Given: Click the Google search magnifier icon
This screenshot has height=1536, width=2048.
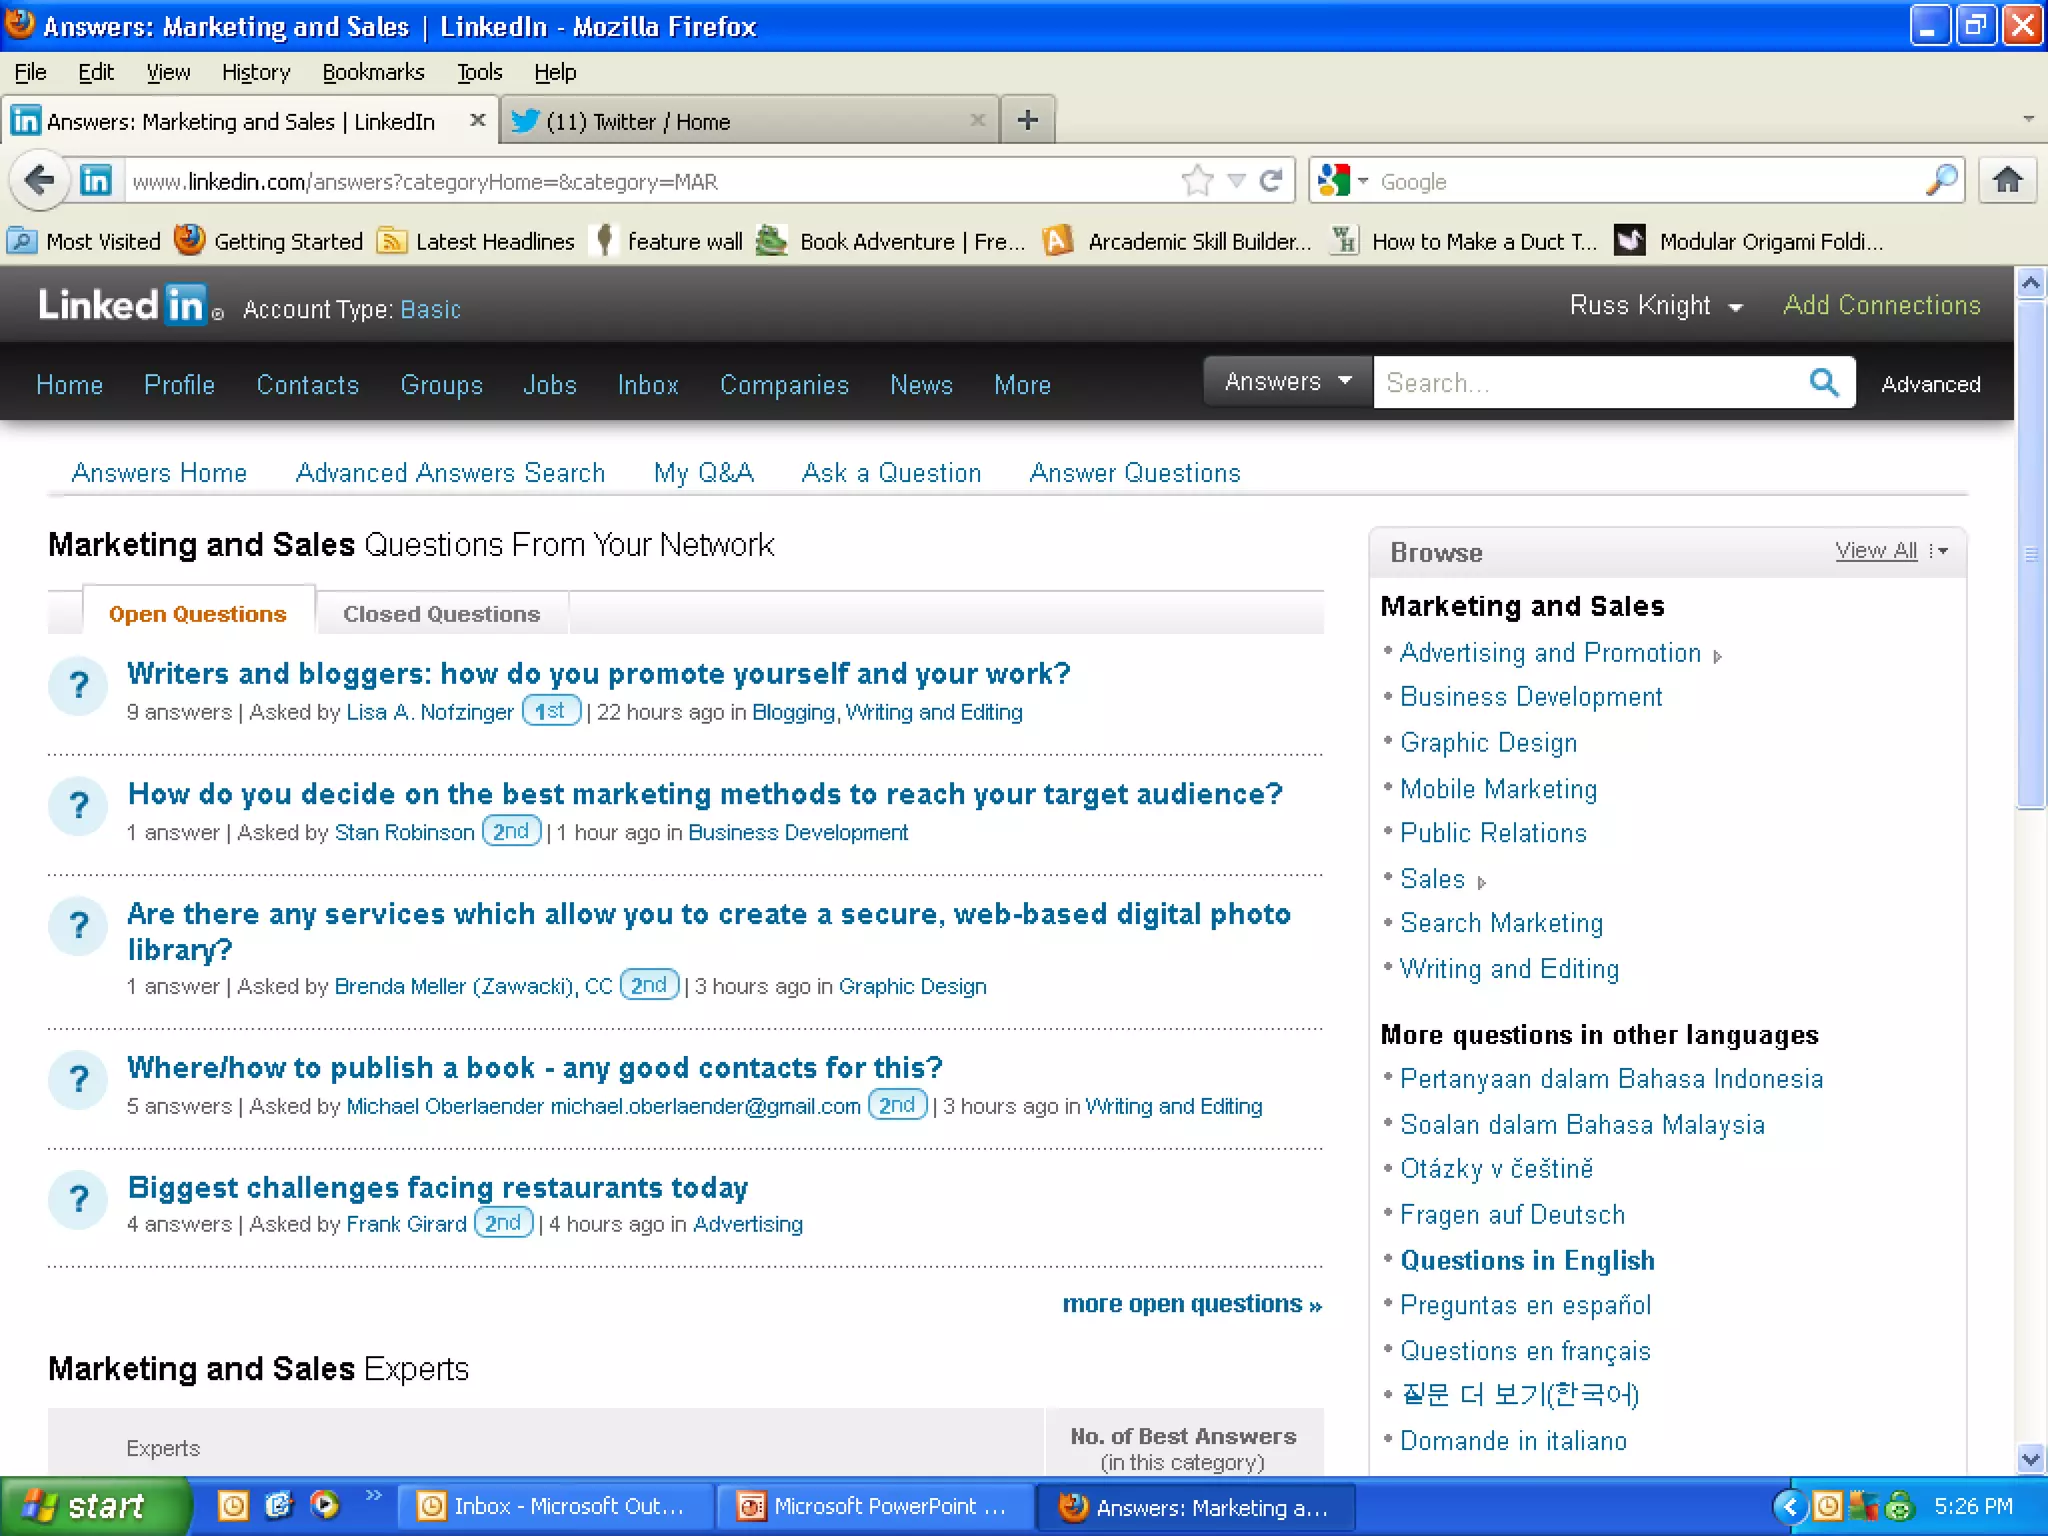Looking at the screenshot, I should (1941, 181).
